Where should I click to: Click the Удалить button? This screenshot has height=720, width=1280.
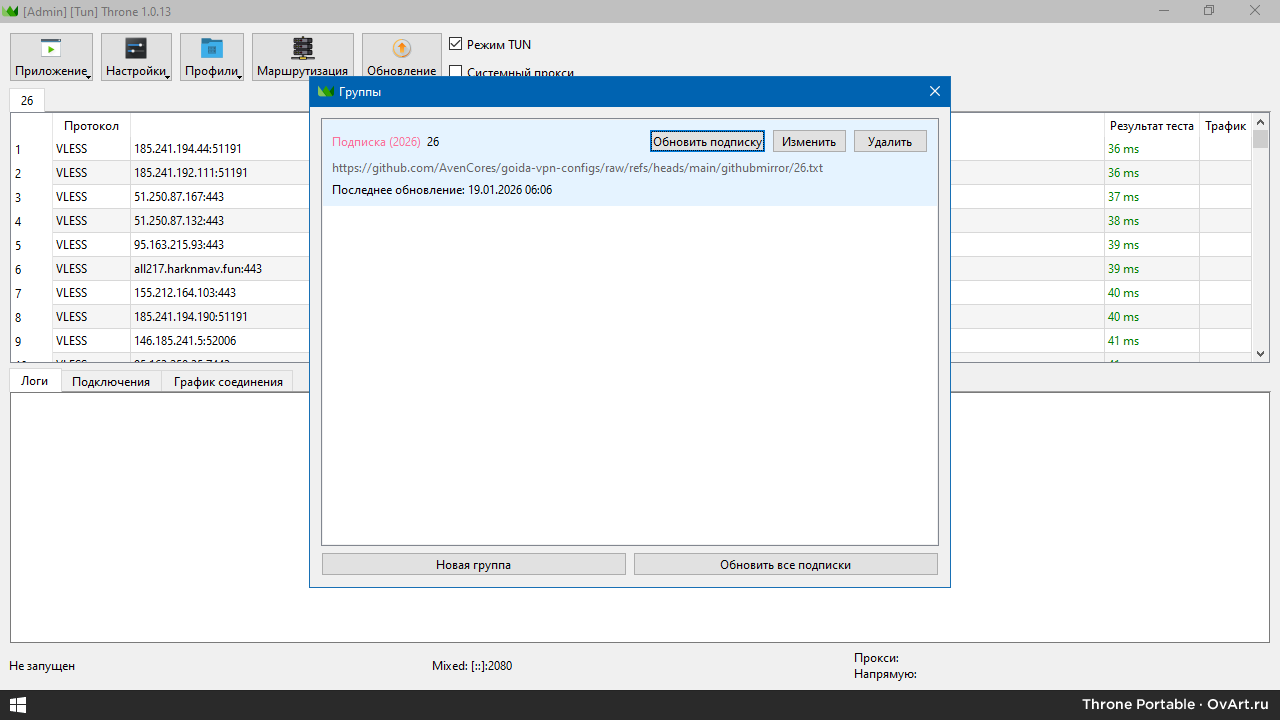(890, 142)
